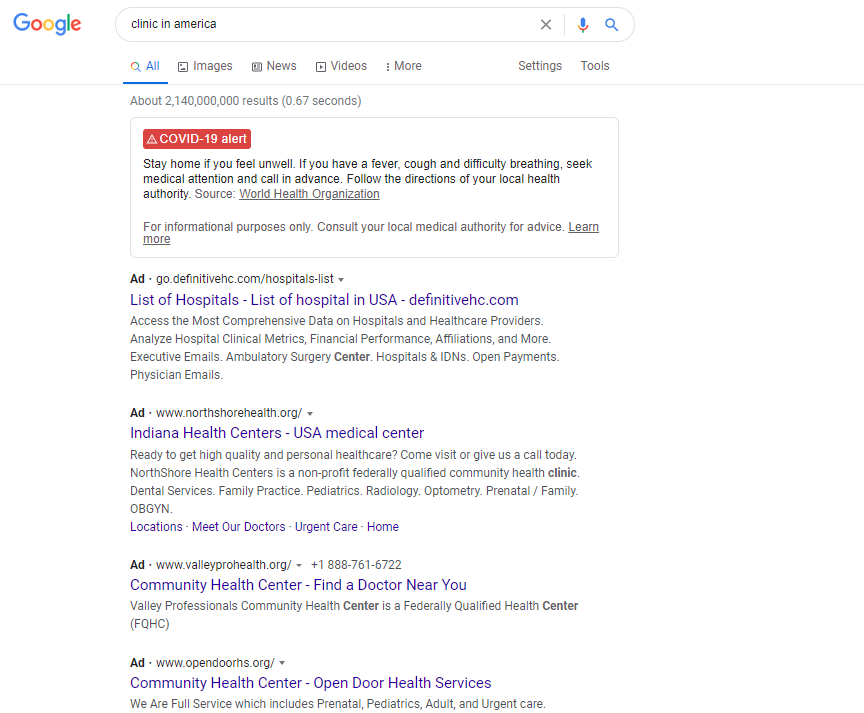Open the More search options menu
The image size is (864, 713).
coord(403,66)
